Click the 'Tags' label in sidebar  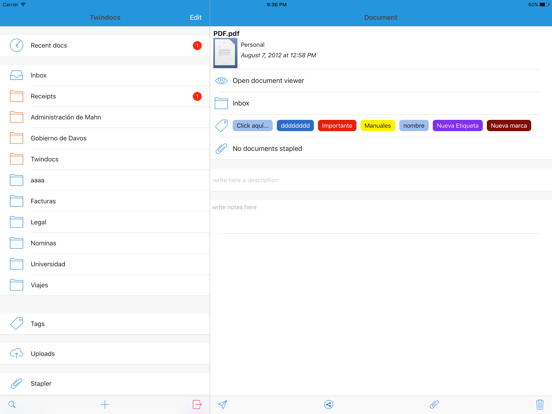38,324
